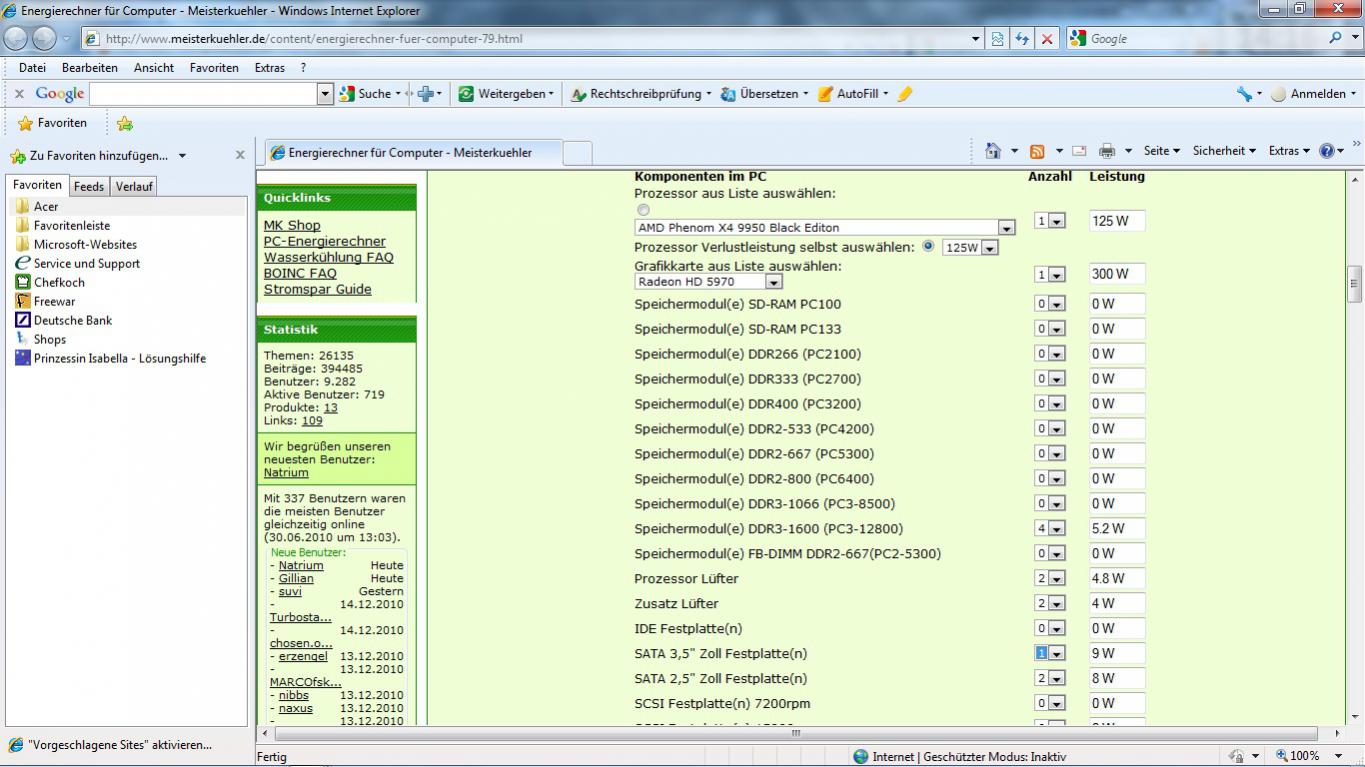Image resolution: width=1365 pixels, height=767 pixels.
Task: Open a new blank tab
Action: (577, 153)
